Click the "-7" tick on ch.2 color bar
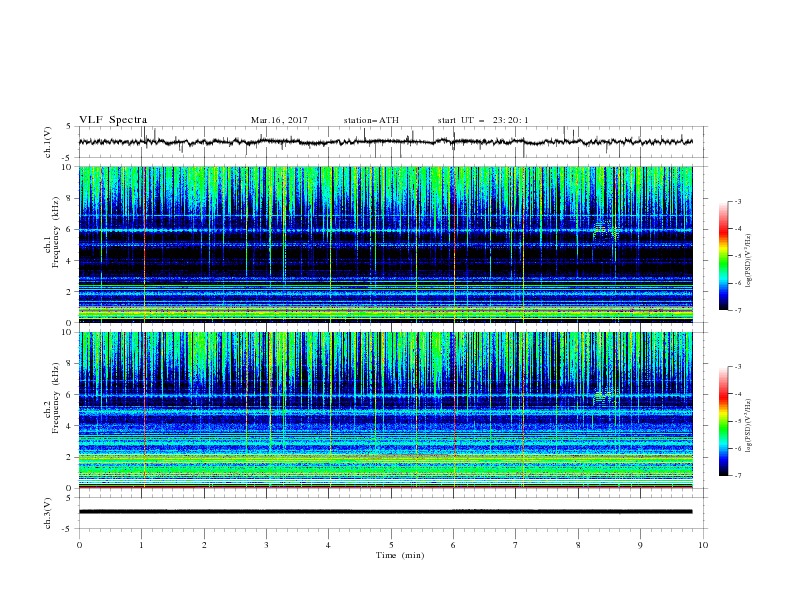Screen dimensions: 792x612 (738, 475)
